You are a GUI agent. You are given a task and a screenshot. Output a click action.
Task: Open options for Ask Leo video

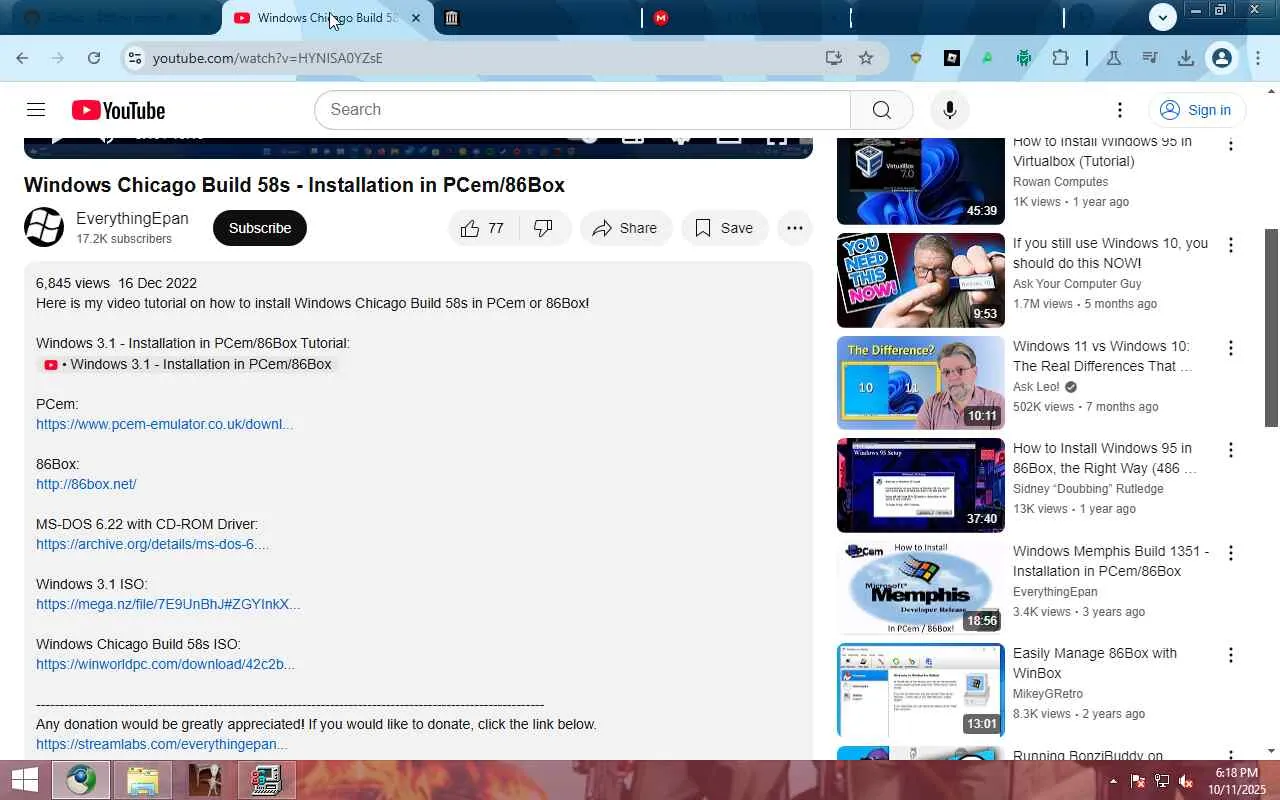click(x=1231, y=348)
